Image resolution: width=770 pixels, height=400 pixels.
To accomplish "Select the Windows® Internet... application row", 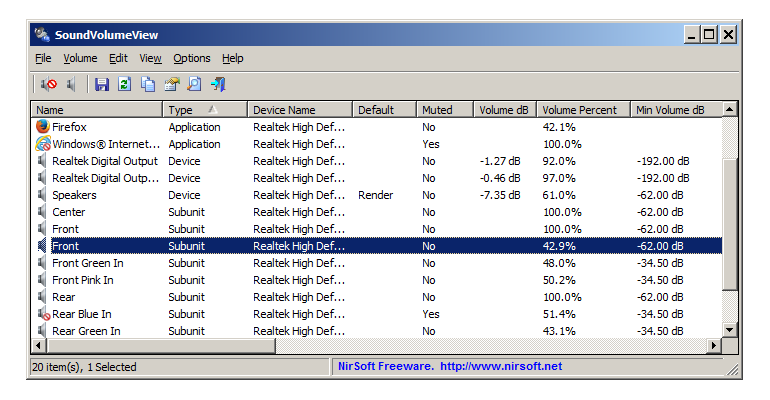I will 377,144.
